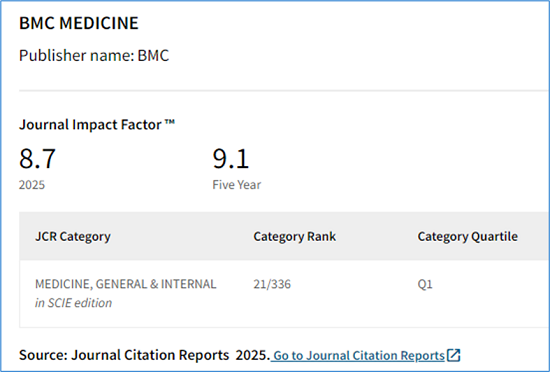This screenshot has width=550, height=372.
Task: Select the BMC MEDICINE journal title
Action: (x=79, y=23)
